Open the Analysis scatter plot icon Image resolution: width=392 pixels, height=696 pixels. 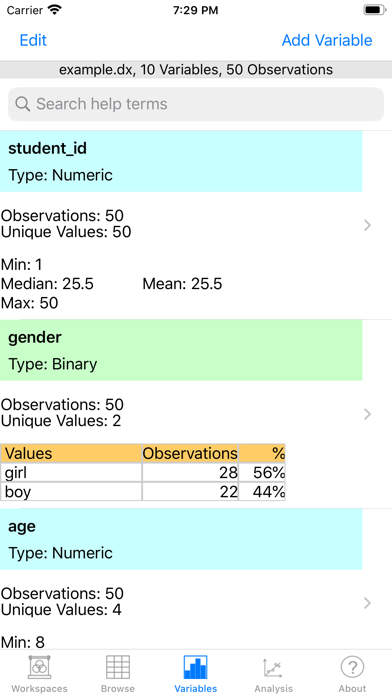(273, 667)
